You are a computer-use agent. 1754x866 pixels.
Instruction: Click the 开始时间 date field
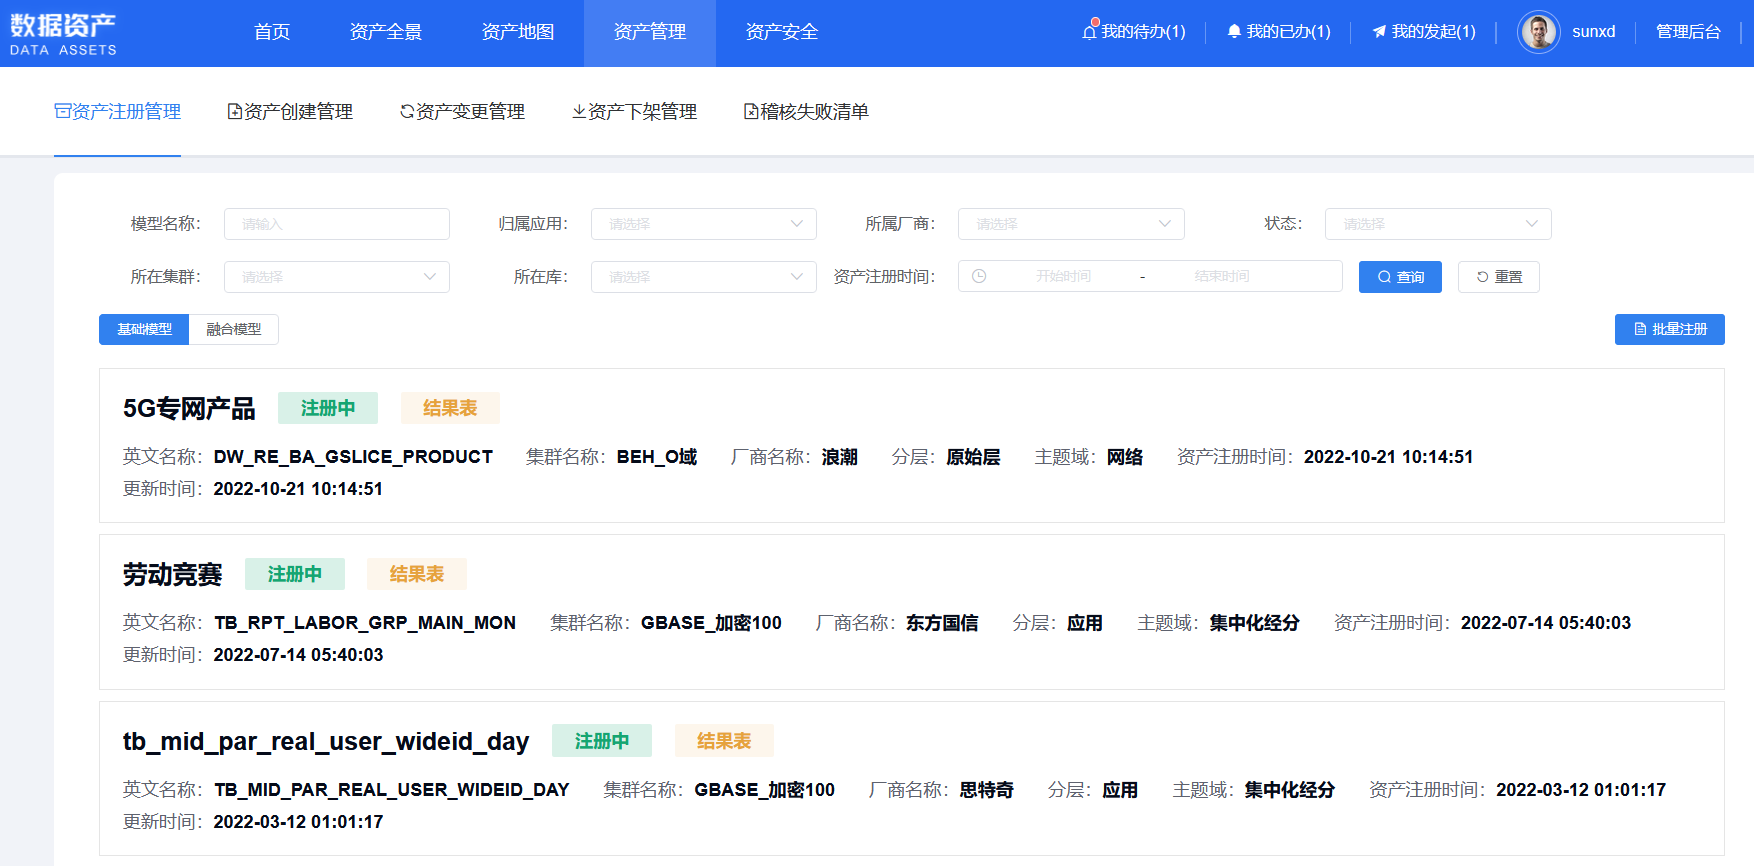[1063, 277]
